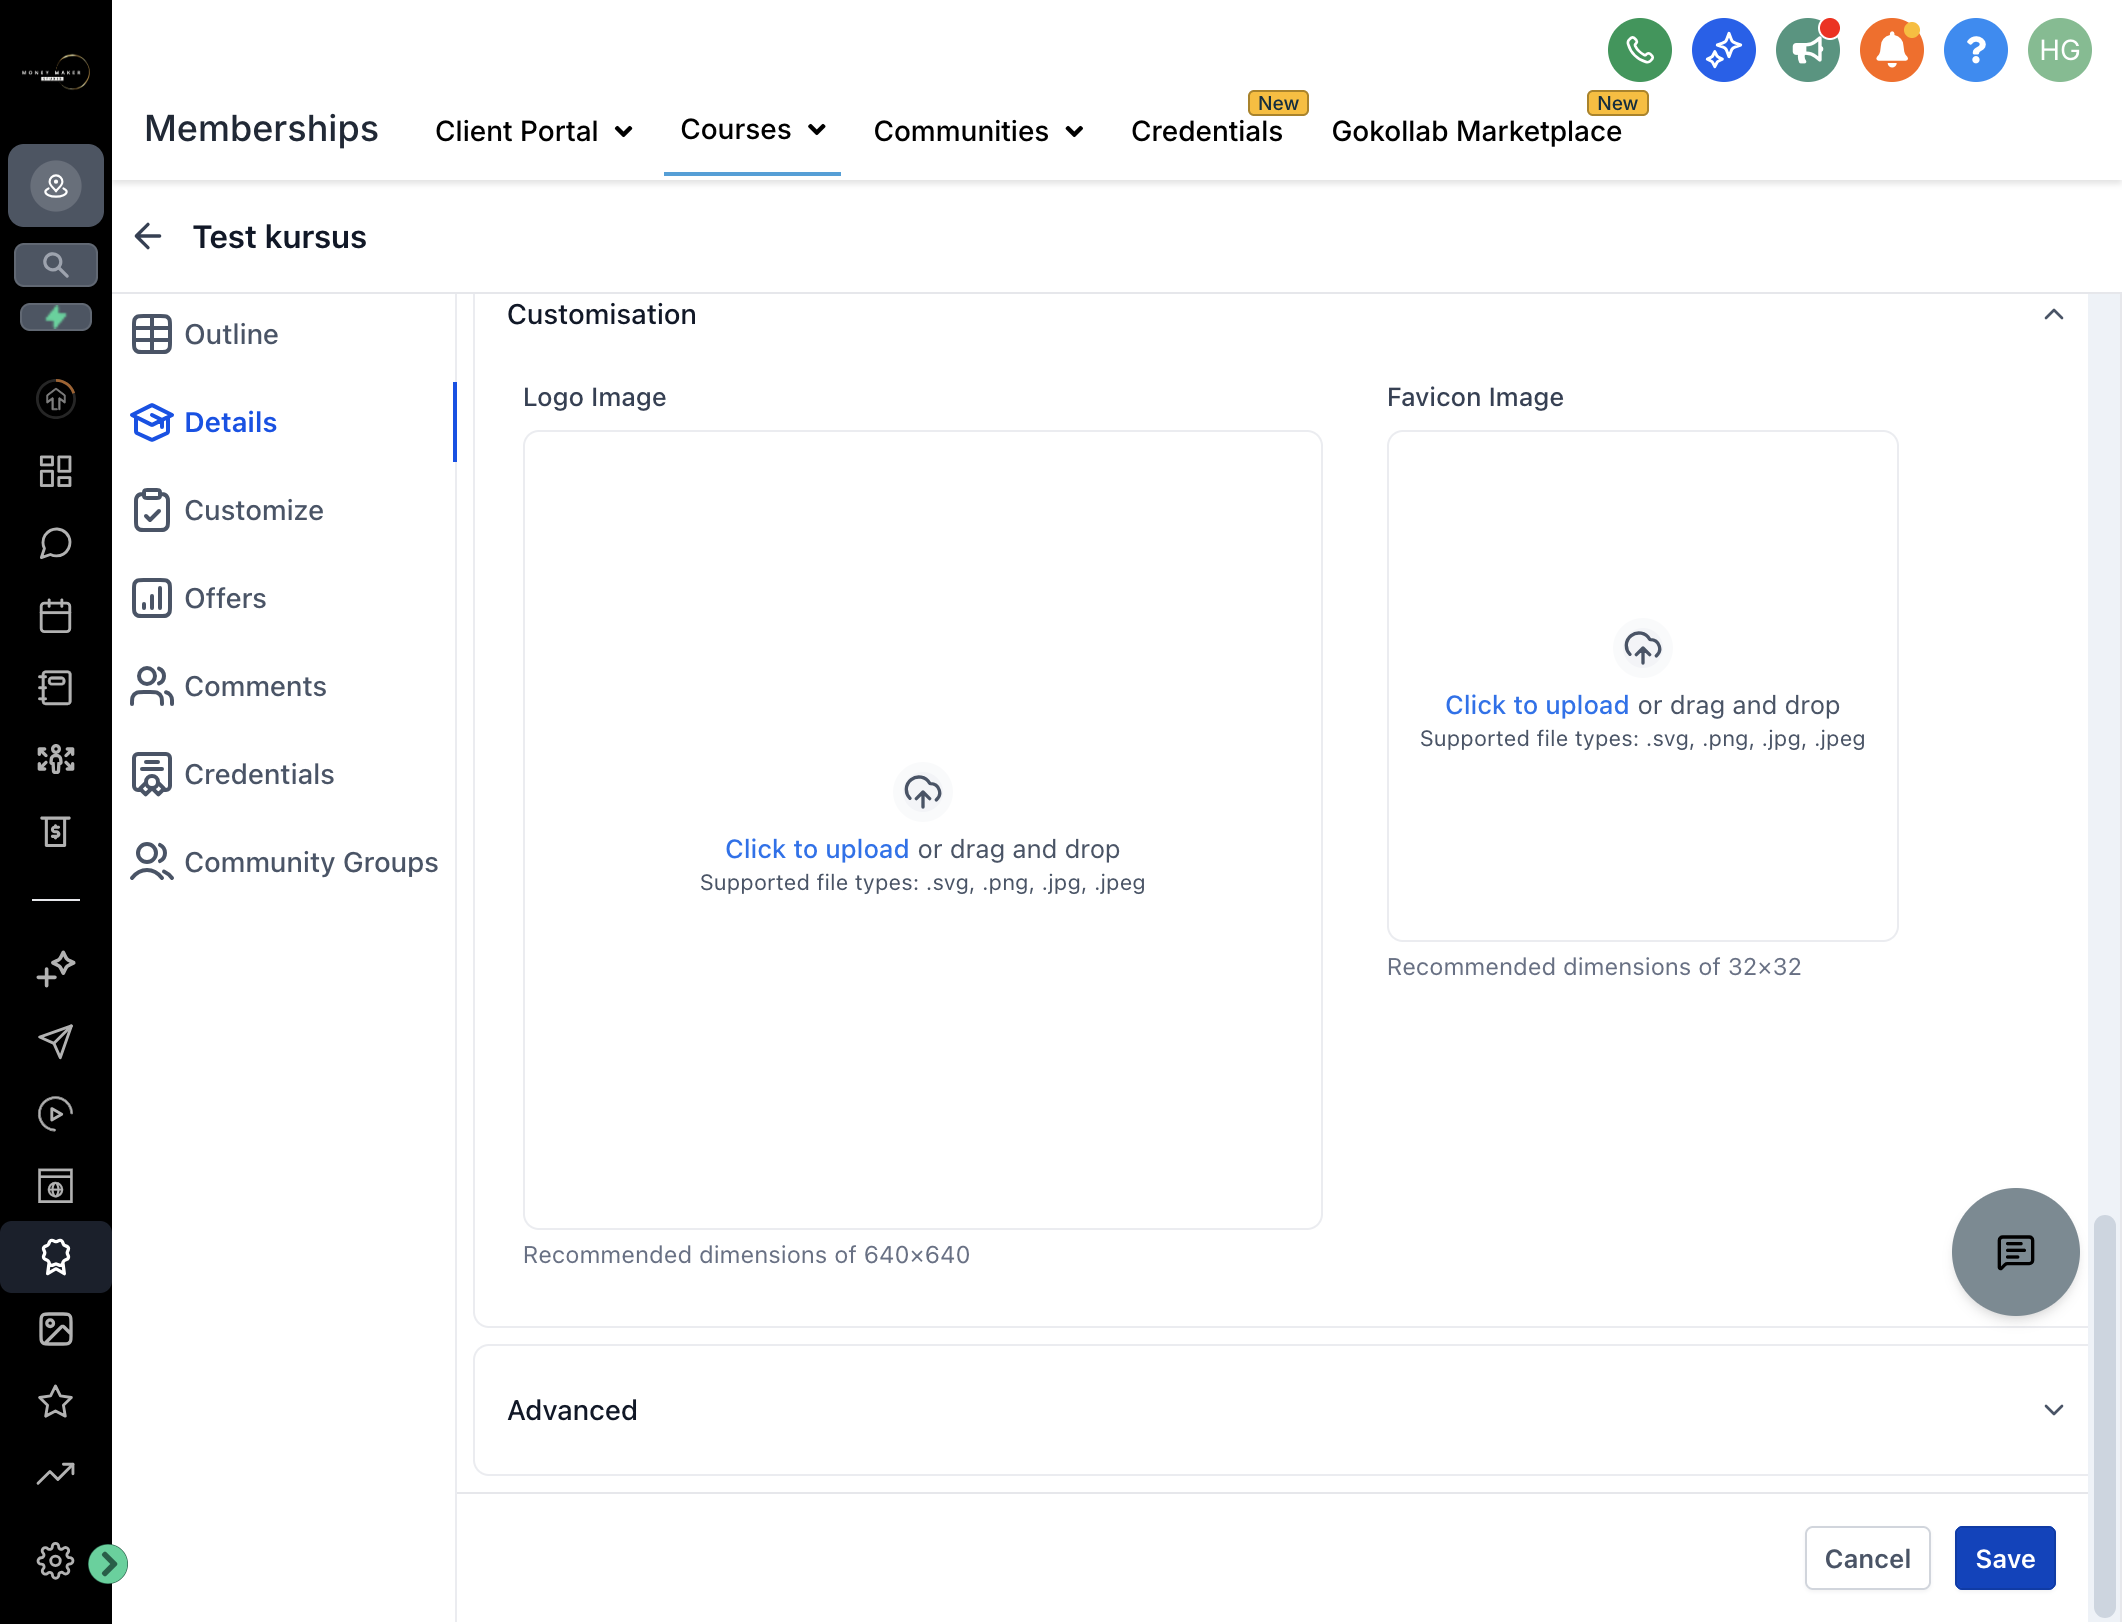Click the Logo upload cloud icon
2122x1624 pixels.
tap(922, 792)
